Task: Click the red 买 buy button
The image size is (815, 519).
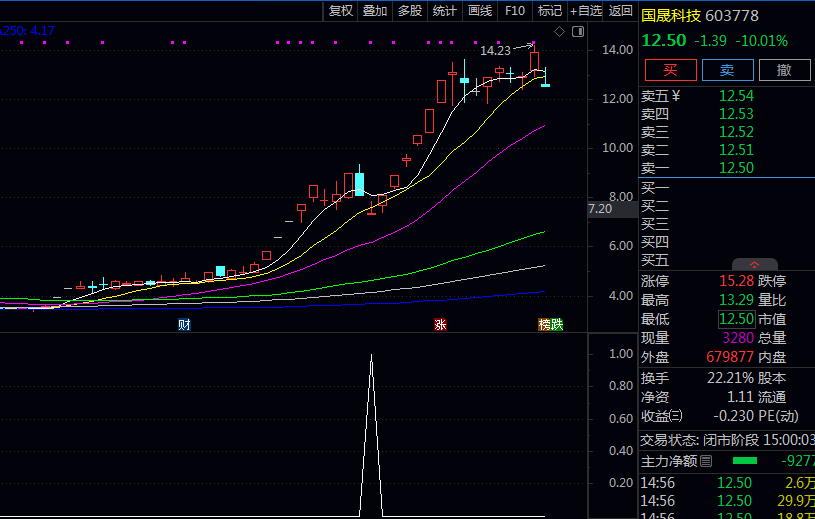Action: (669, 70)
